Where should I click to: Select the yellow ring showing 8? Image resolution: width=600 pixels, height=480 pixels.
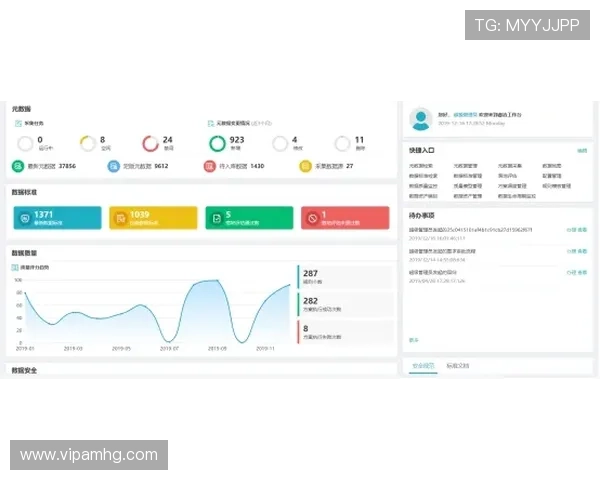[88, 143]
